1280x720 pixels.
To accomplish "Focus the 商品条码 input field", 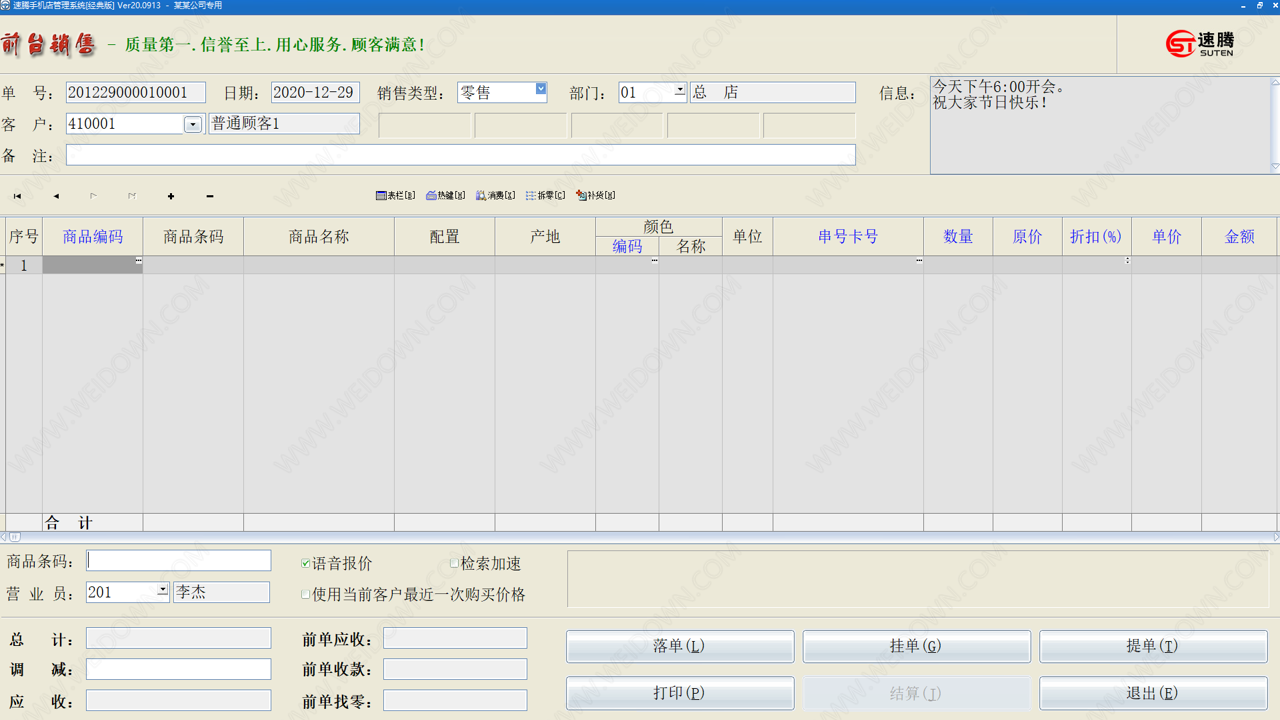I will (179, 561).
